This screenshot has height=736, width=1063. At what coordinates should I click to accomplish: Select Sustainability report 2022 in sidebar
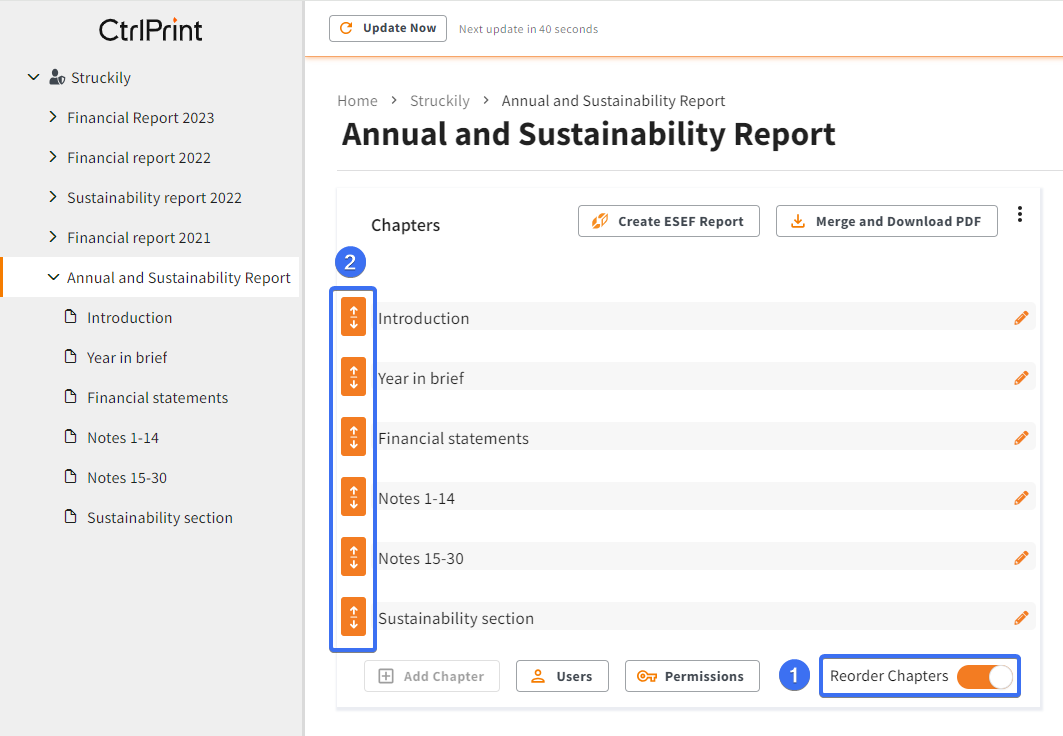(155, 198)
